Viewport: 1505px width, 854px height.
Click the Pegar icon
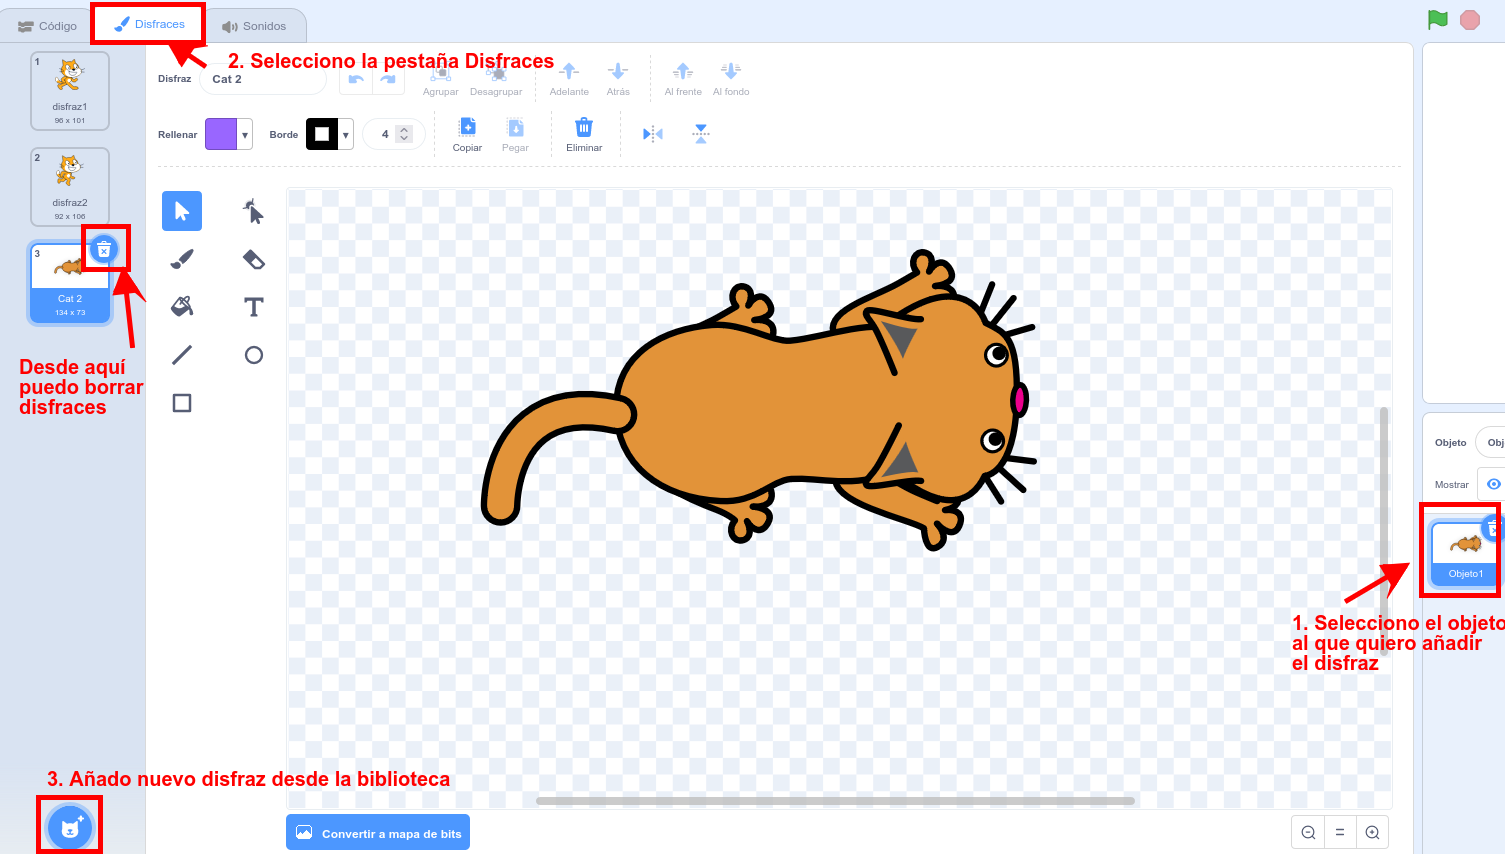click(515, 127)
